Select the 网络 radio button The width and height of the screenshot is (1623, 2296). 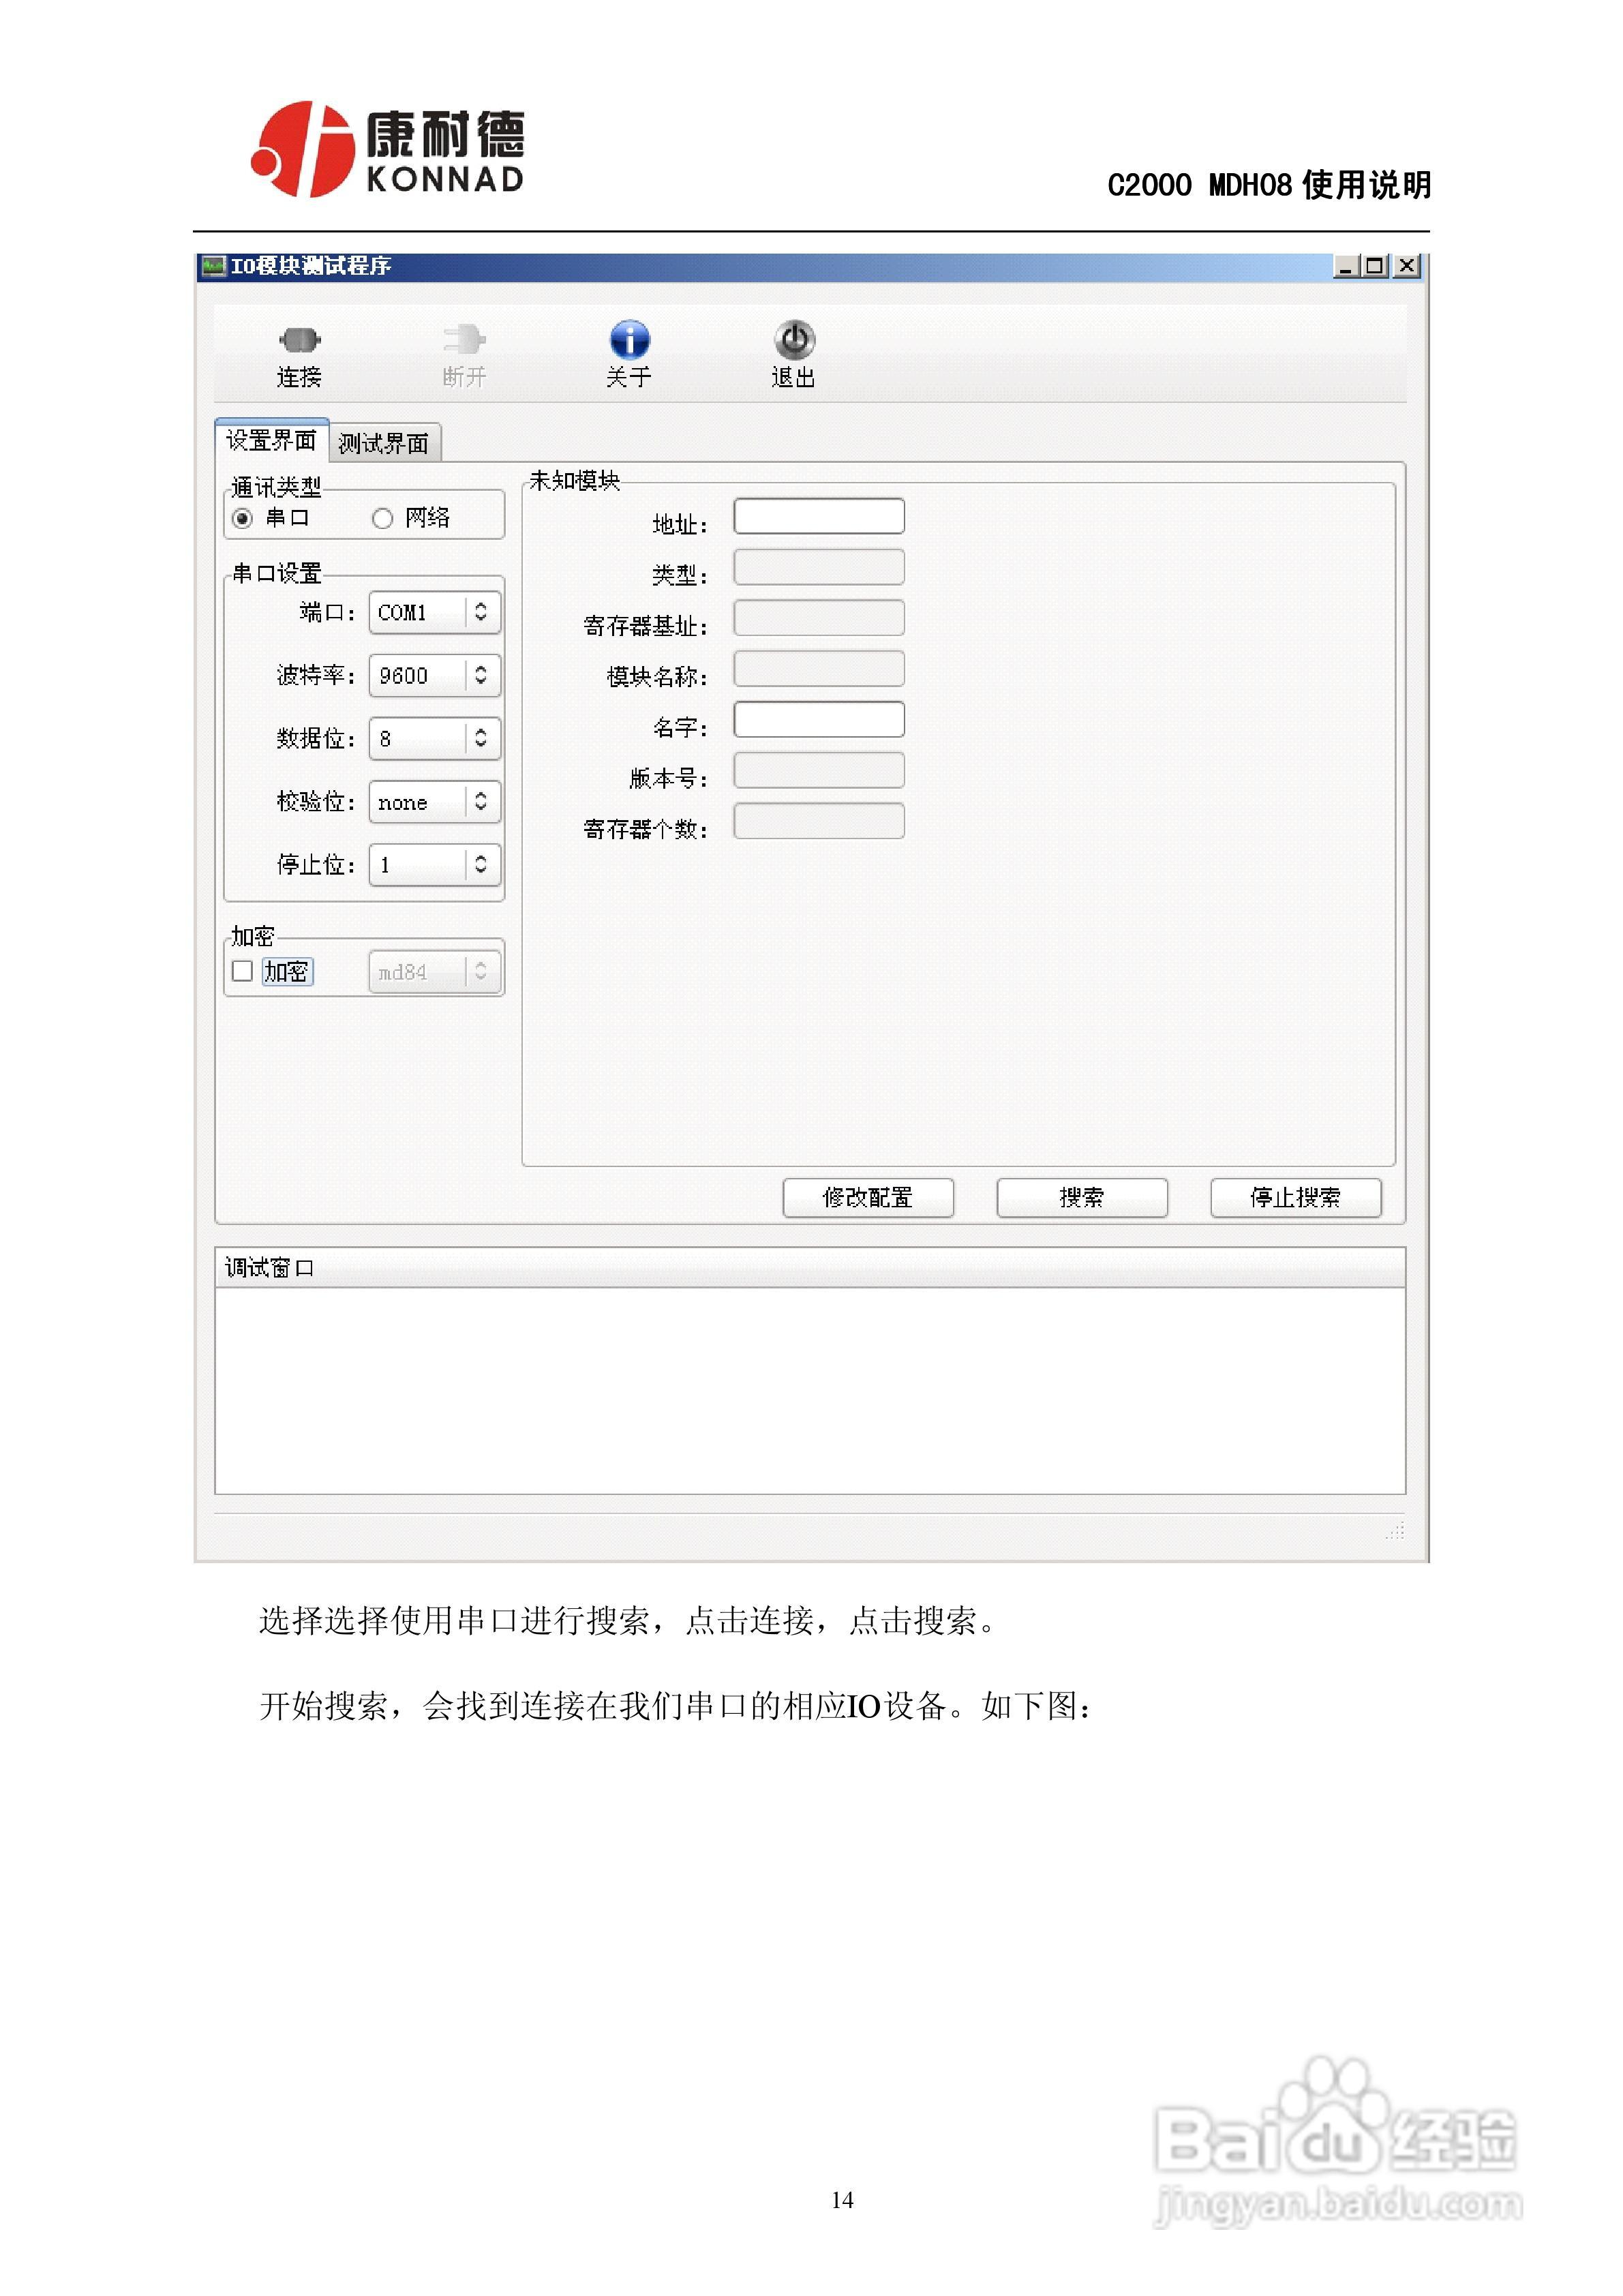click(381, 518)
